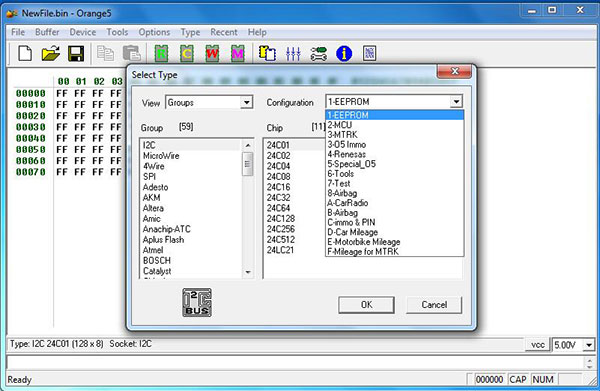
Task: Choose F-Mileage for MTRK configuration
Action: 395,251
